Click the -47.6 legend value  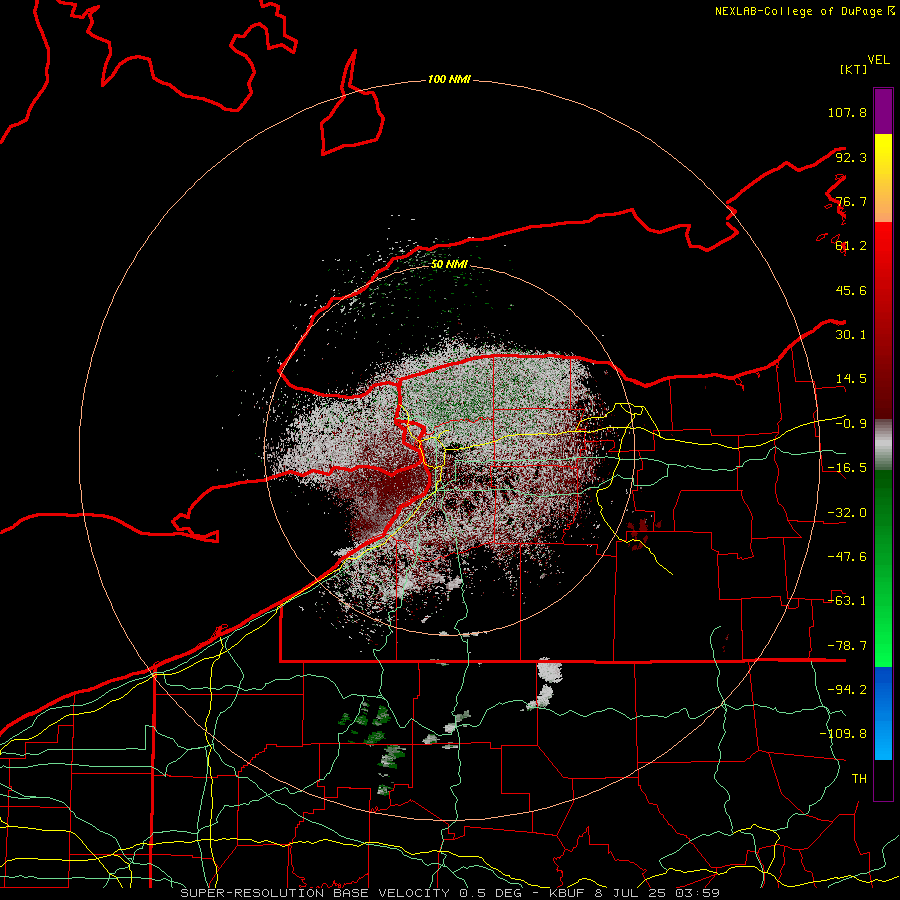(x=847, y=557)
